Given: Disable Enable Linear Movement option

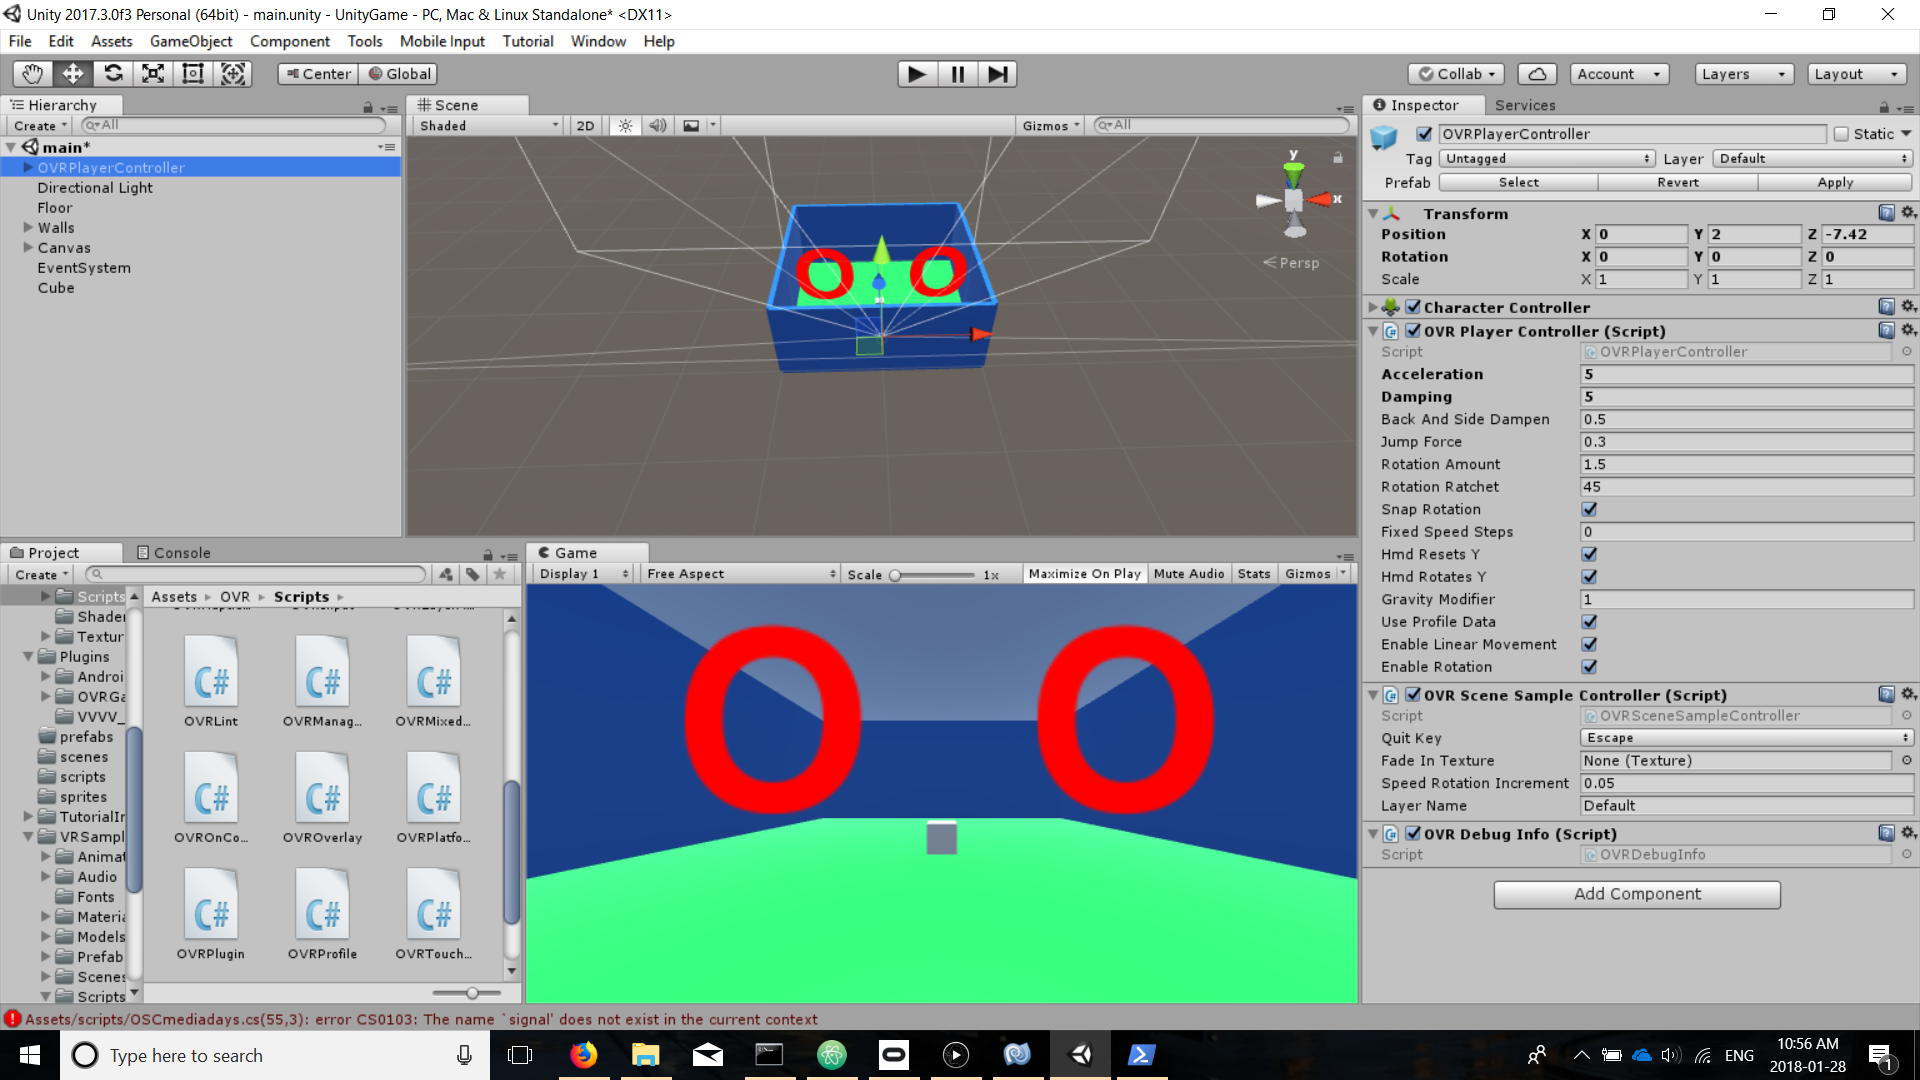Looking at the screenshot, I should [1589, 644].
